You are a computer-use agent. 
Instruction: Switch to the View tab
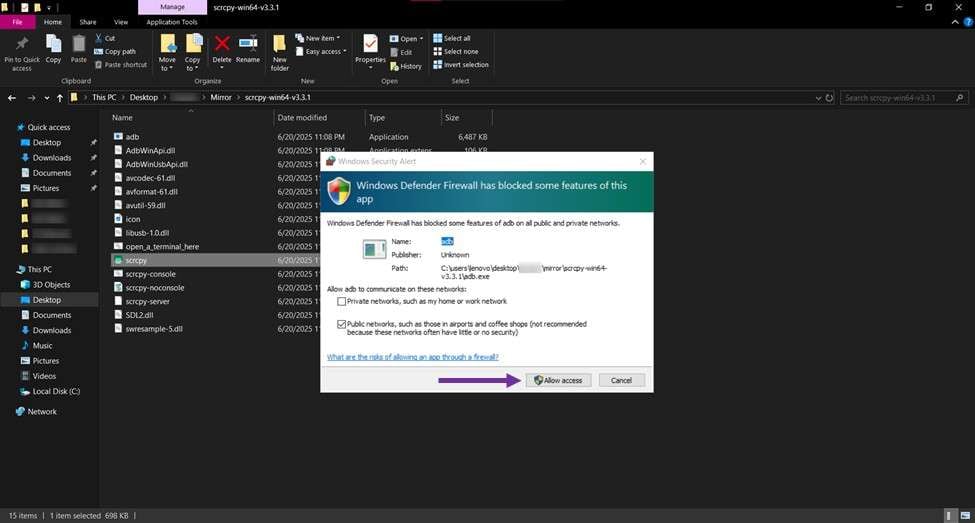point(121,22)
